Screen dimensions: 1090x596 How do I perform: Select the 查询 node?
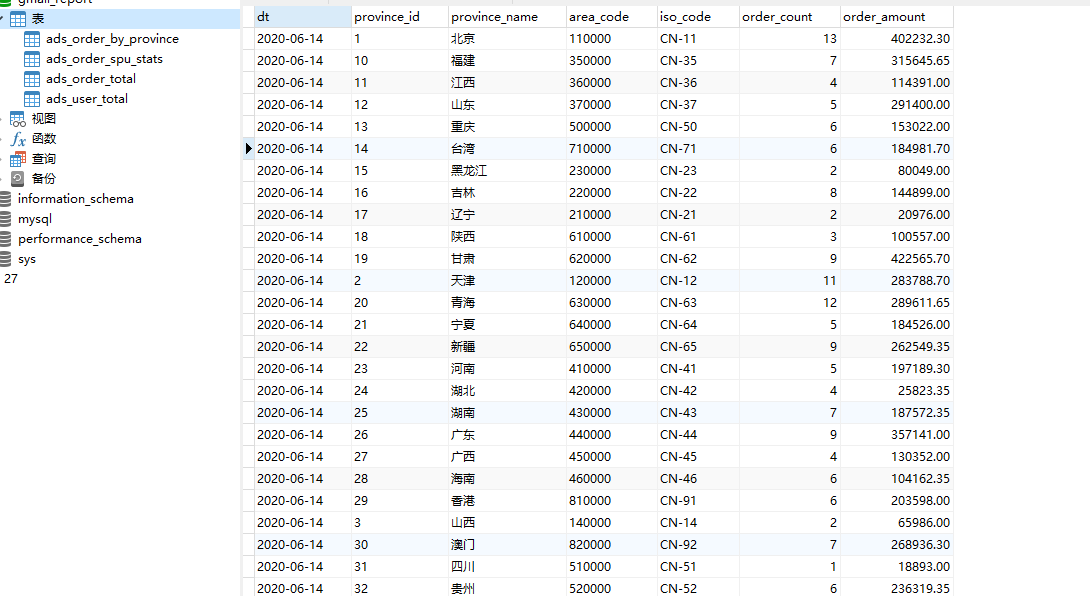pyautogui.click(x=44, y=159)
